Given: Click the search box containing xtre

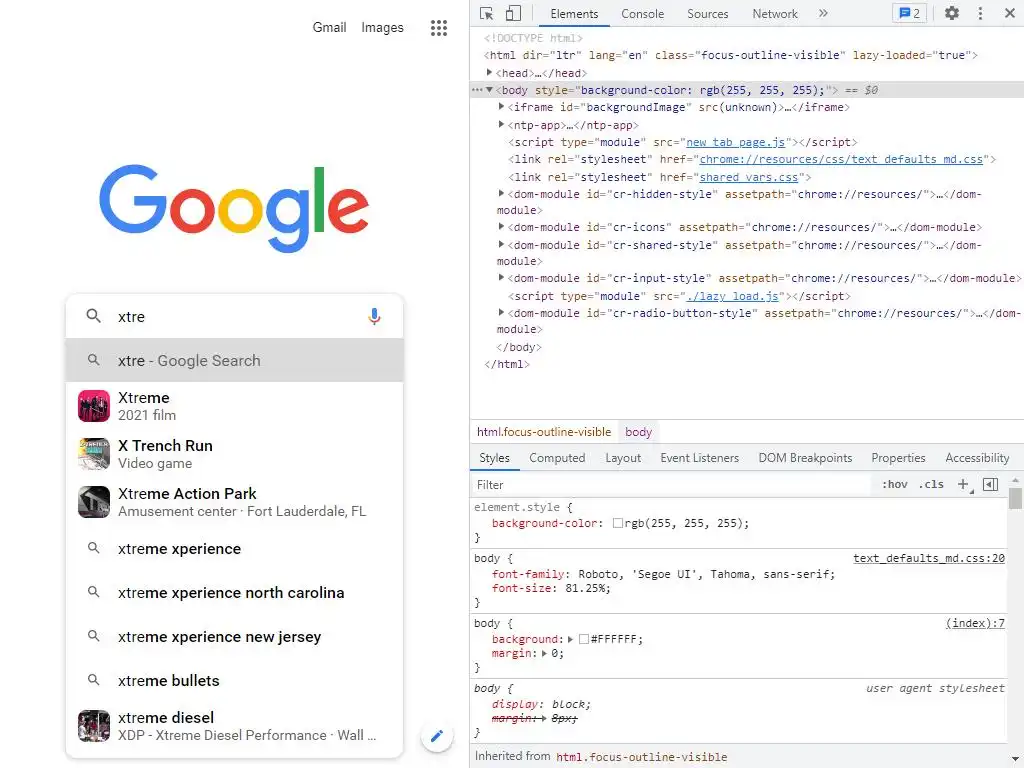Looking at the screenshot, I should 234,317.
